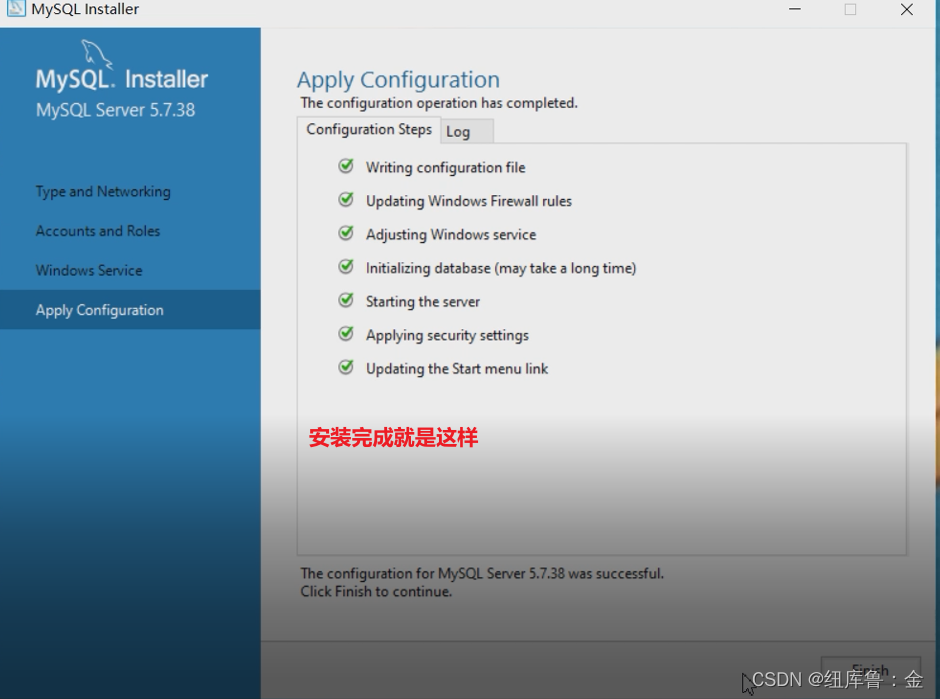This screenshot has height=699, width=940.
Task: Click the 'Click Finish to continue.' message
Action: coord(376,592)
